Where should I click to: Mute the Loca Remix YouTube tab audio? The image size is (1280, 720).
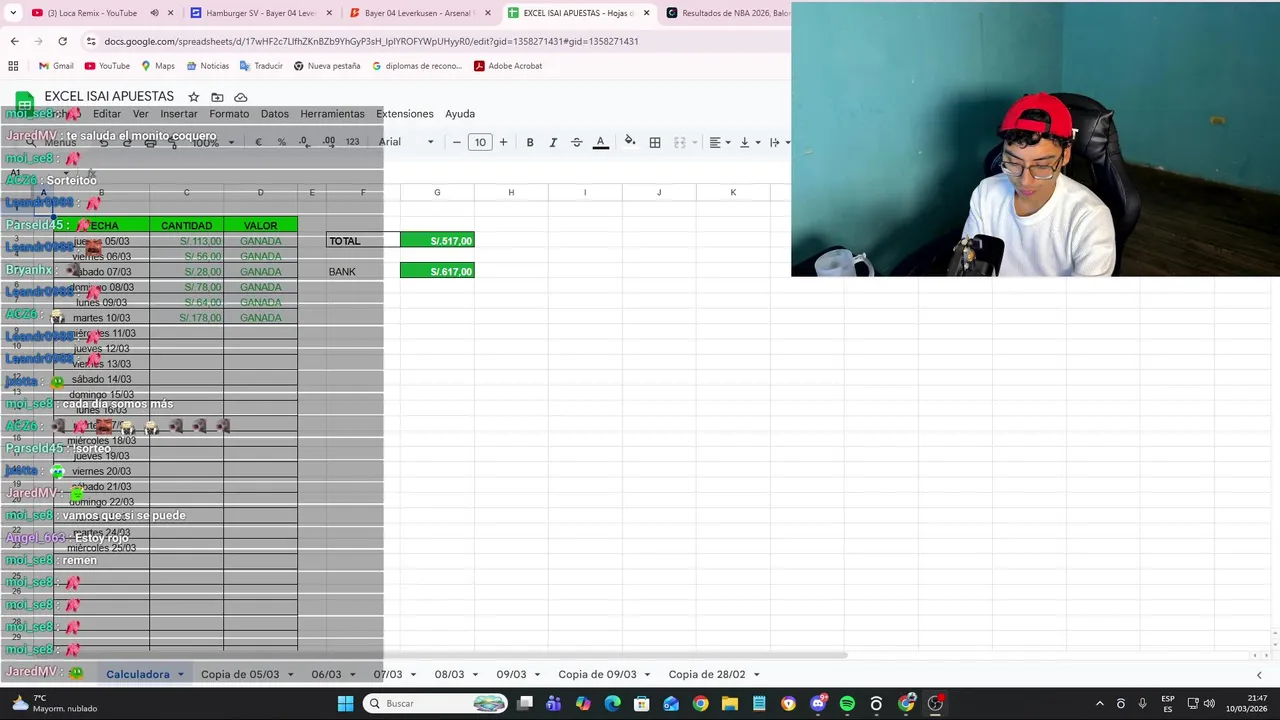coord(154,13)
